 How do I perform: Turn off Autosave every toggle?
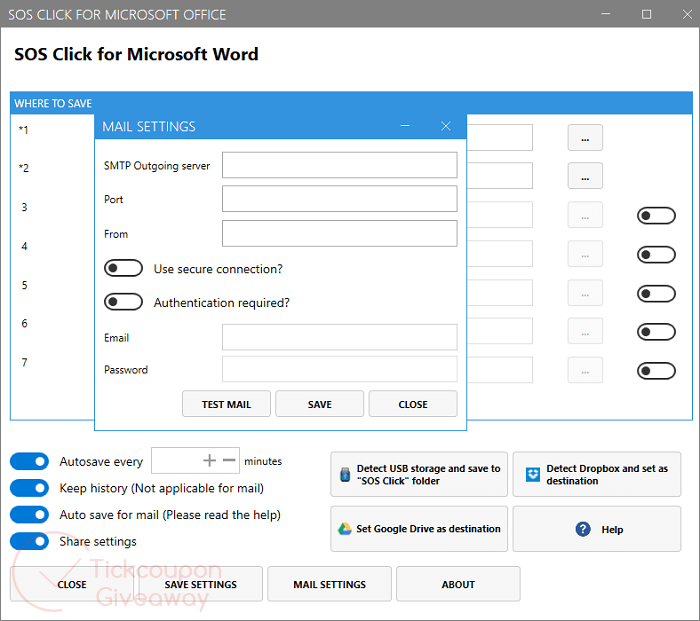click(x=29, y=462)
